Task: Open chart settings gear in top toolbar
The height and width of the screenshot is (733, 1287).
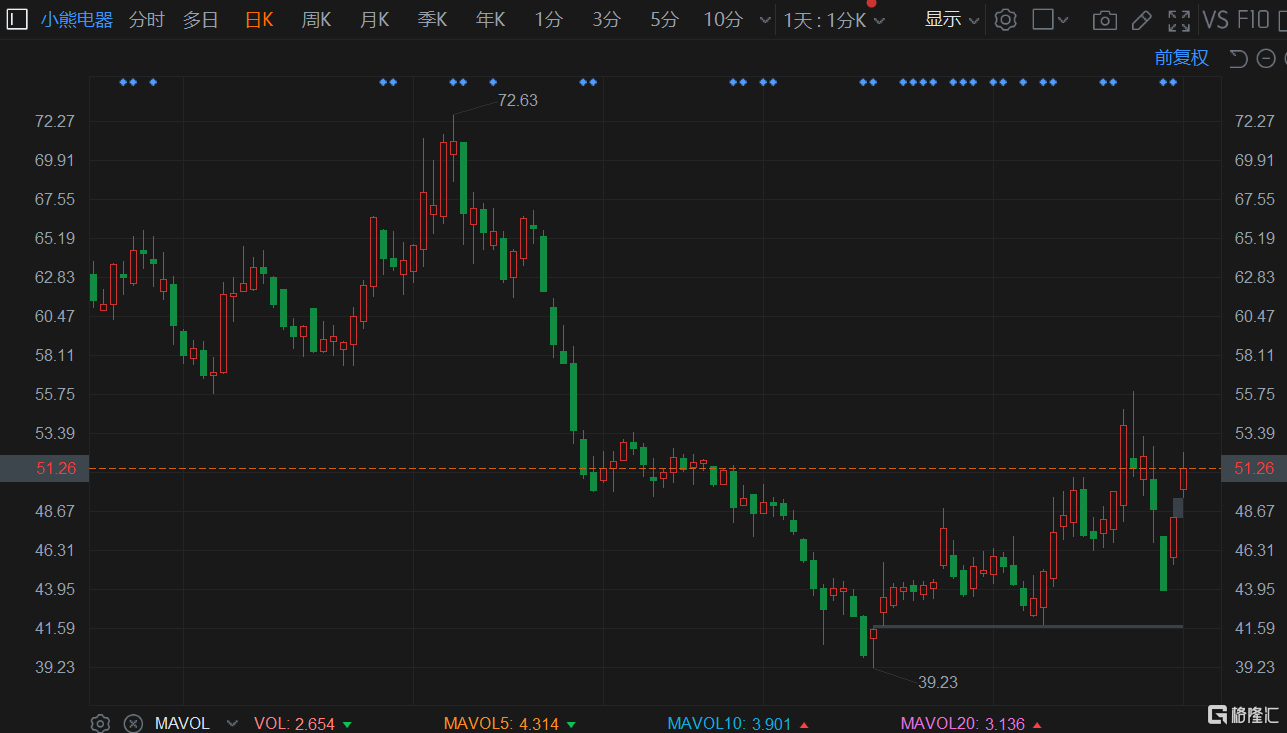Action: (1006, 20)
